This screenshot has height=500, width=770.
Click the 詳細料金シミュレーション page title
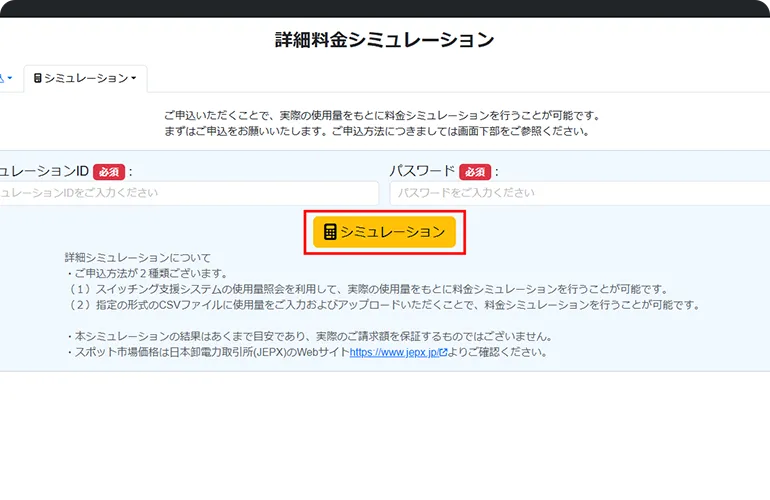(x=385, y=40)
